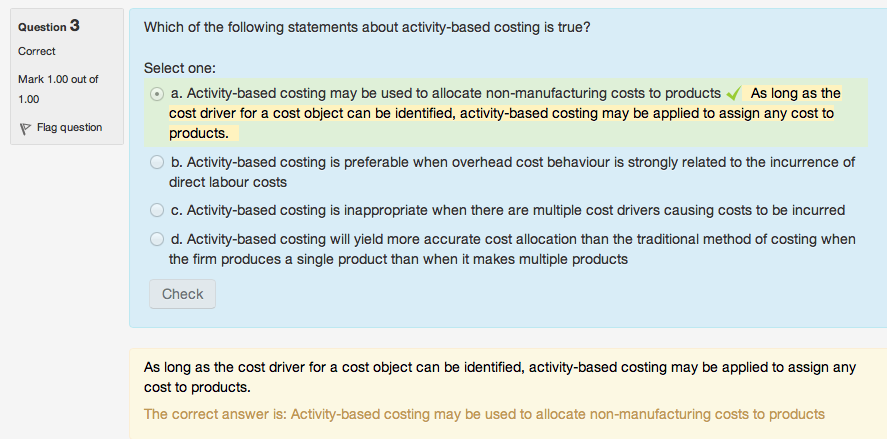The width and height of the screenshot is (887, 439).
Task: Click the orange 'The correct answer is' line
Action: pyautogui.click(x=484, y=413)
